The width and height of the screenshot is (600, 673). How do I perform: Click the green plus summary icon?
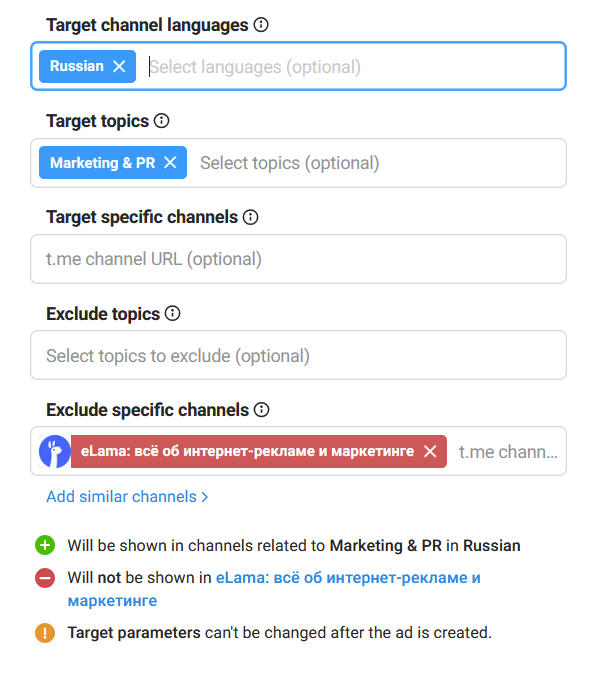(45, 546)
